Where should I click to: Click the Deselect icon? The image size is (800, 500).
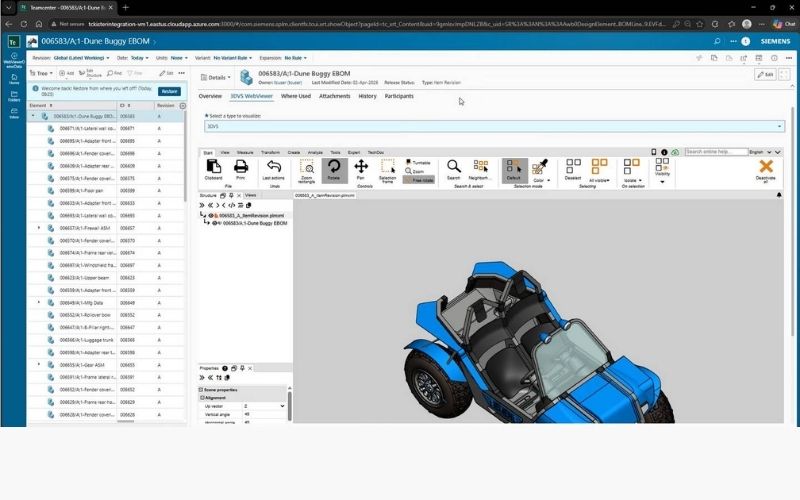(573, 166)
